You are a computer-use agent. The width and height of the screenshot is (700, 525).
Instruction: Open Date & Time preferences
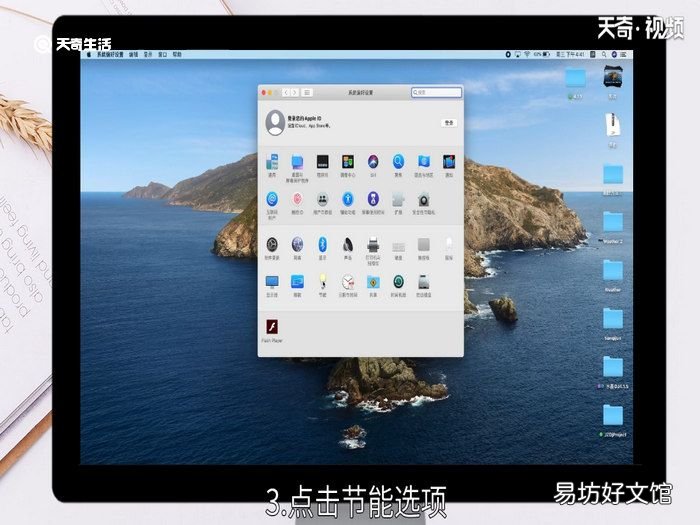348,282
